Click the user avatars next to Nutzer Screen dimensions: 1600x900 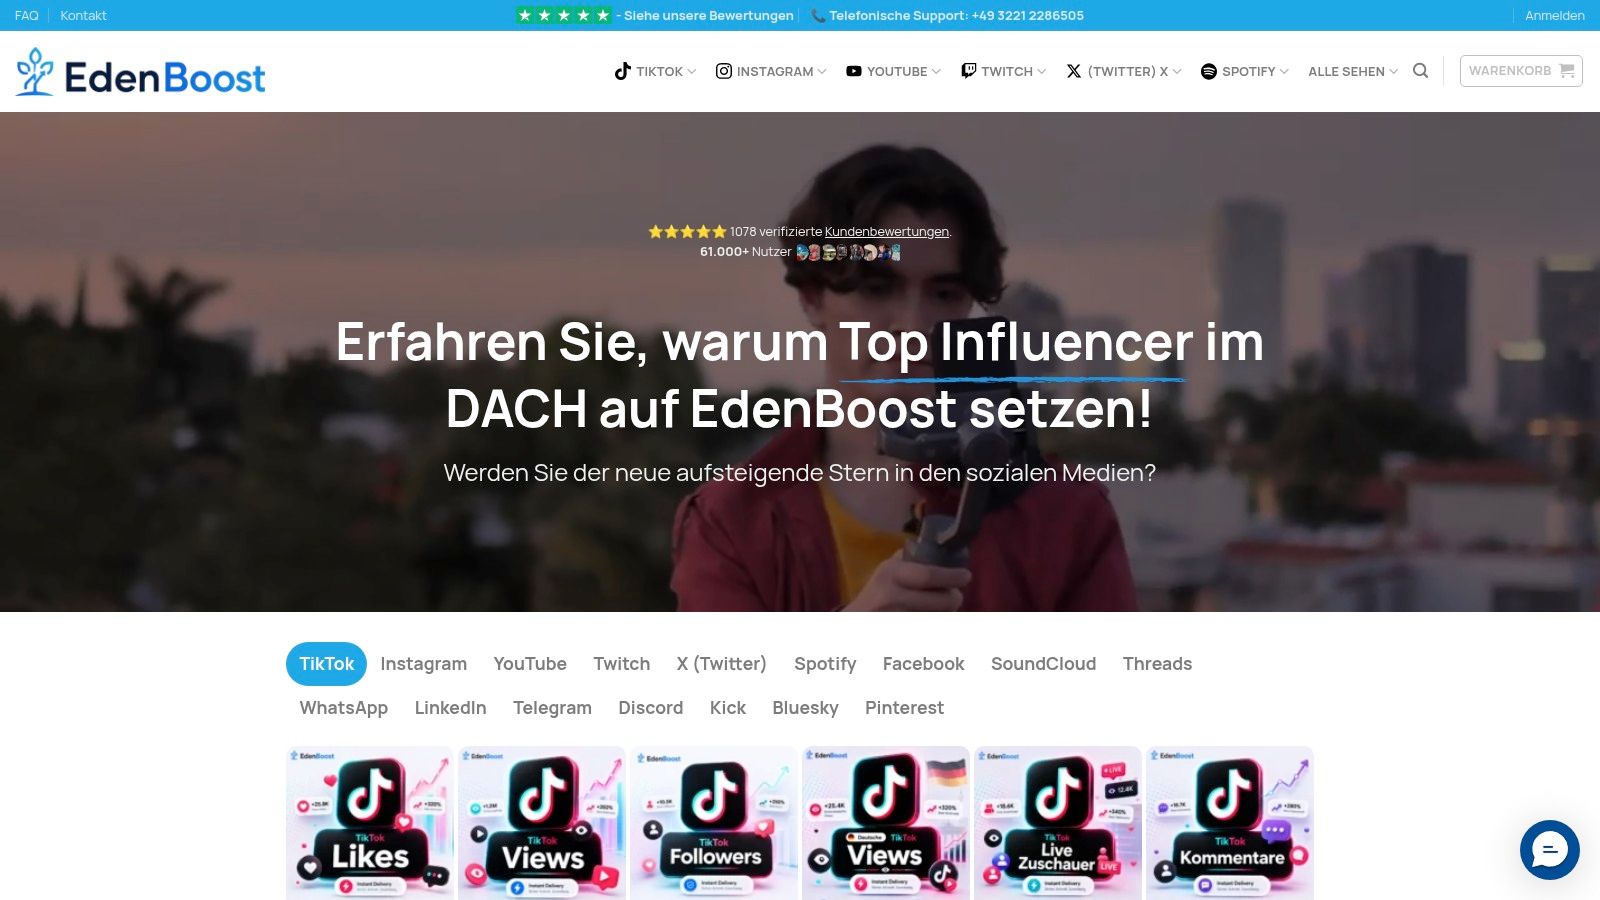click(848, 252)
